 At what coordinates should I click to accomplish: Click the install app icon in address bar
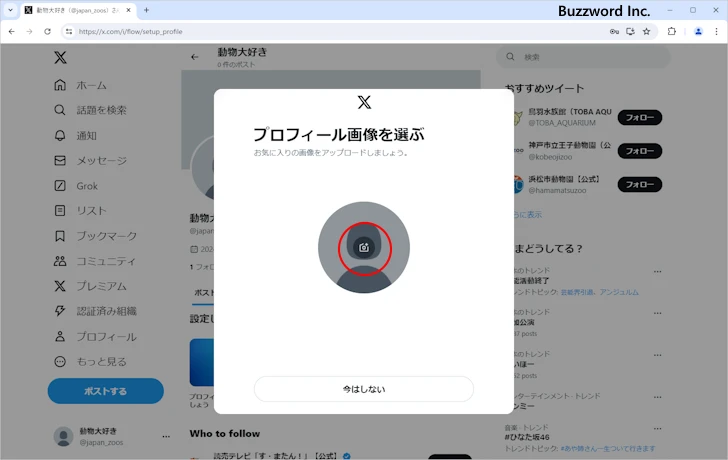coord(630,32)
